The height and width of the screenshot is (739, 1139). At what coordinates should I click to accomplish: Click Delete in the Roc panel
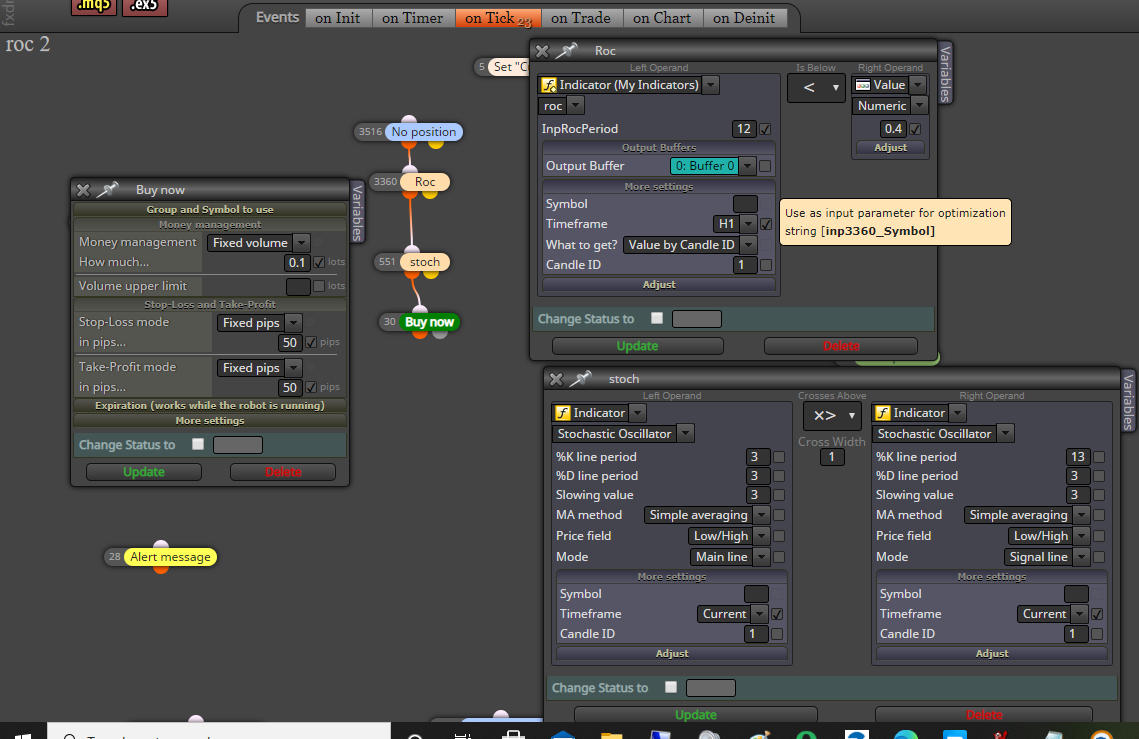pyautogui.click(x=841, y=346)
